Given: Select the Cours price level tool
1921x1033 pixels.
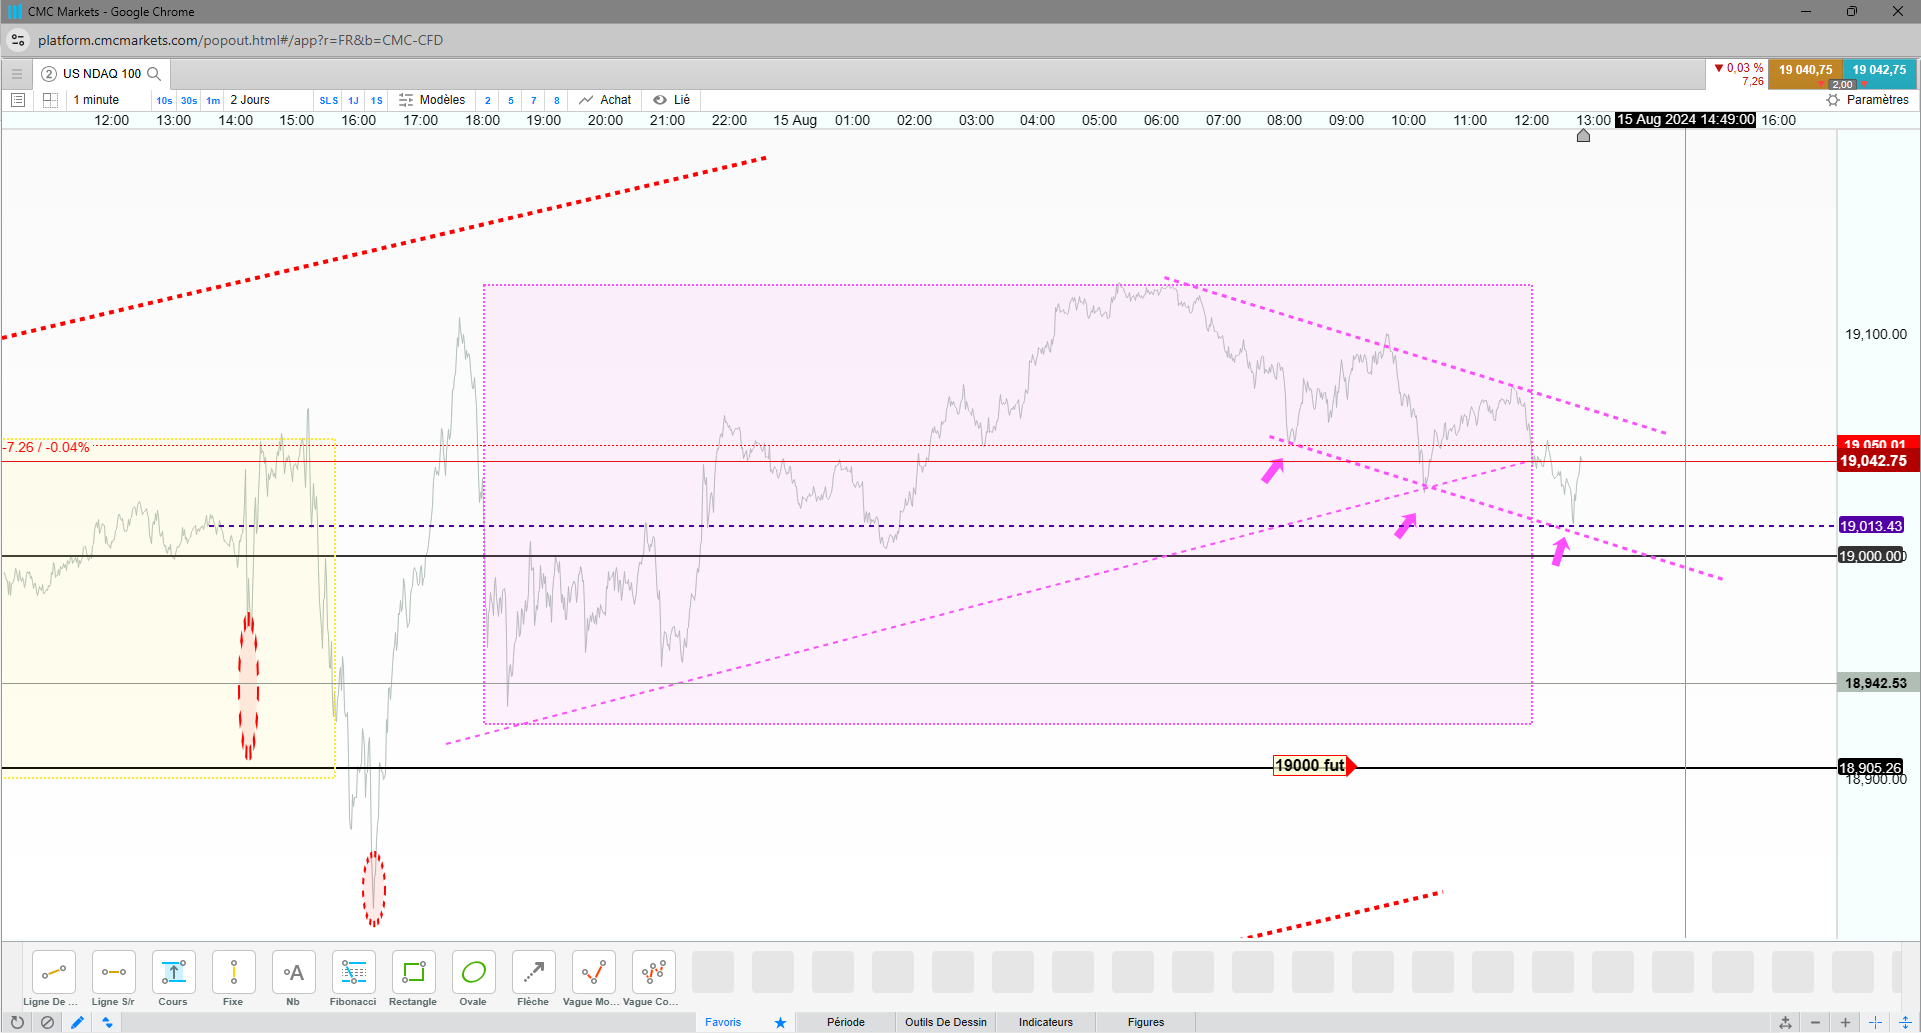Looking at the screenshot, I should 173,978.
